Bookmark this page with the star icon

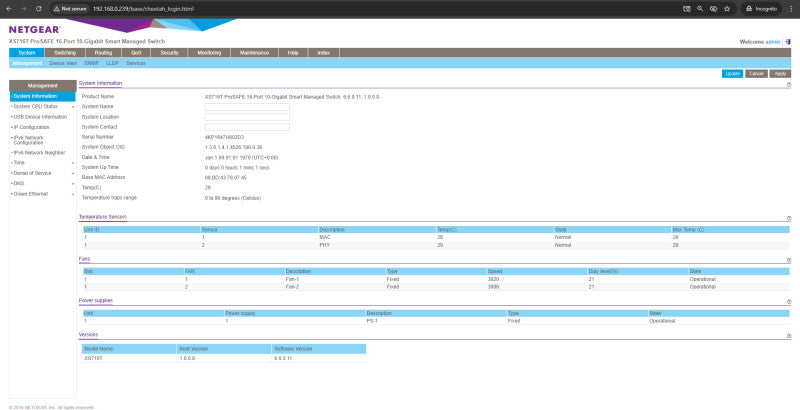pyautogui.click(x=727, y=9)
